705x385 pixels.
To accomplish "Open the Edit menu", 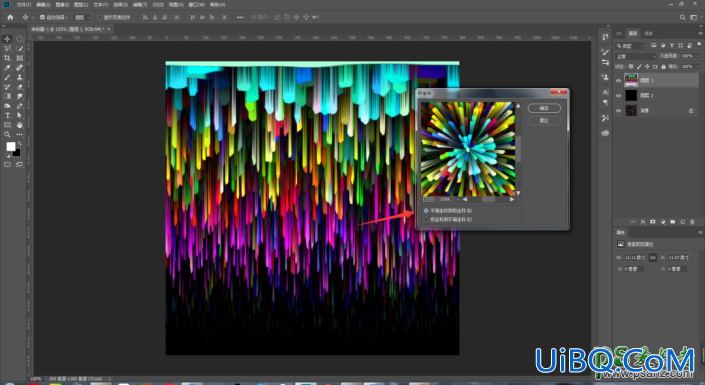I will (x=43, y=4).
